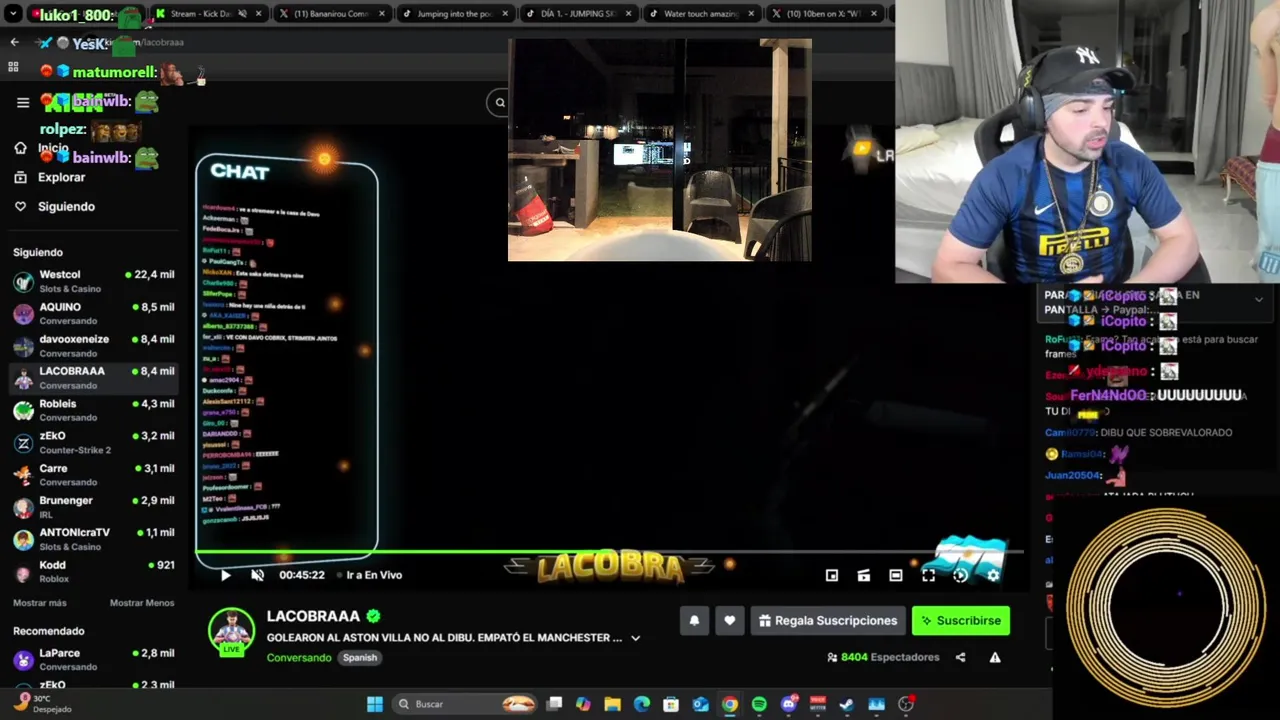Enter fullscreen on the Kick player
Viewport: 1280px width, 720px height.
point(928,575)
